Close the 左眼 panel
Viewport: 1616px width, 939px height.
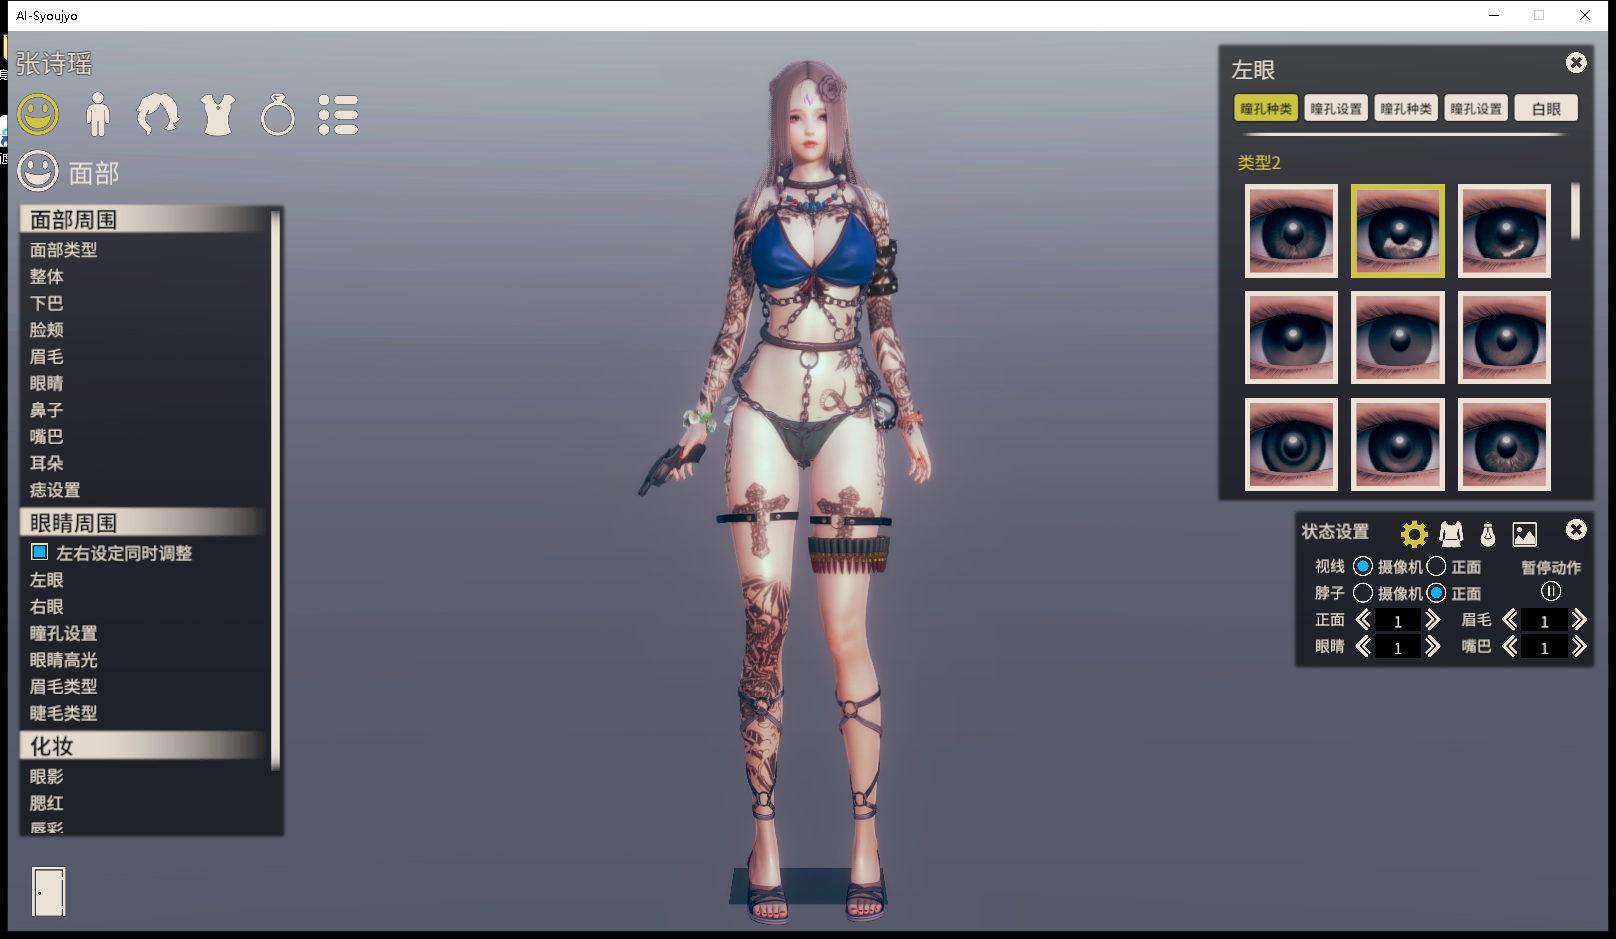click(x=1576, y=63)
